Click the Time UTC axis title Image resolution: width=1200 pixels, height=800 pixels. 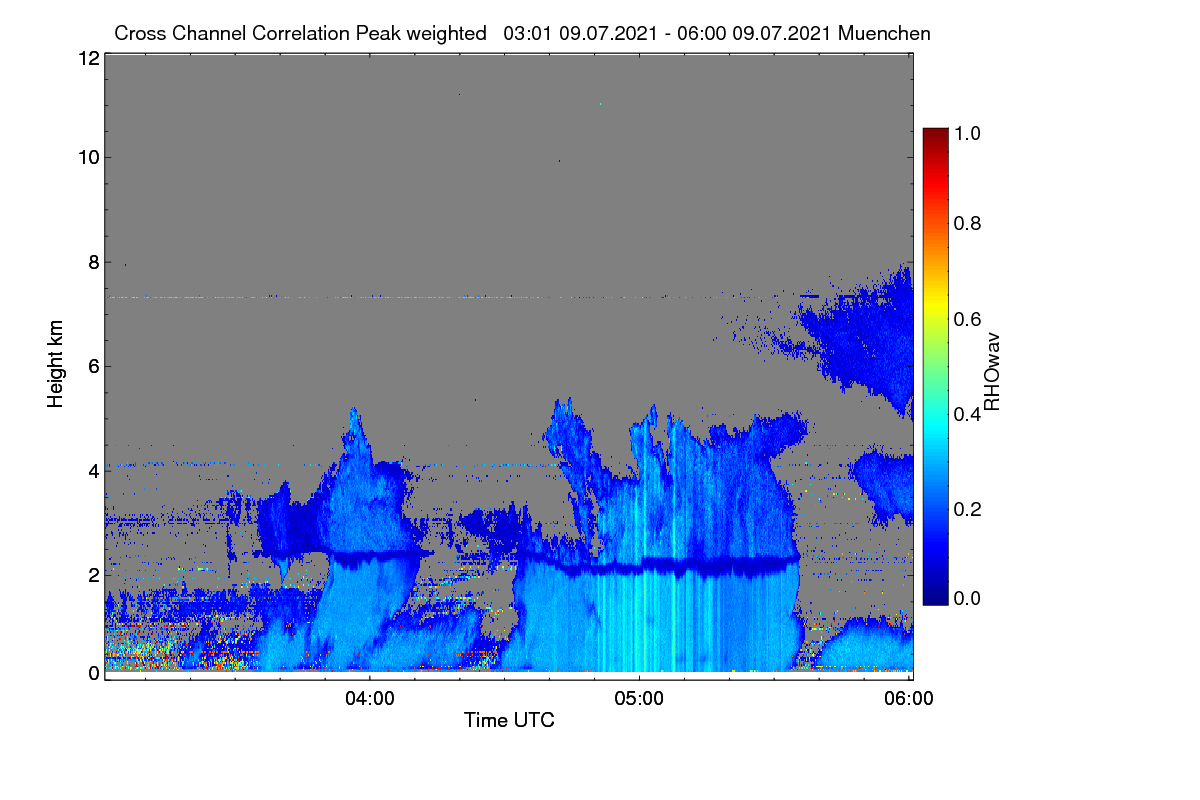click(509, 720)
